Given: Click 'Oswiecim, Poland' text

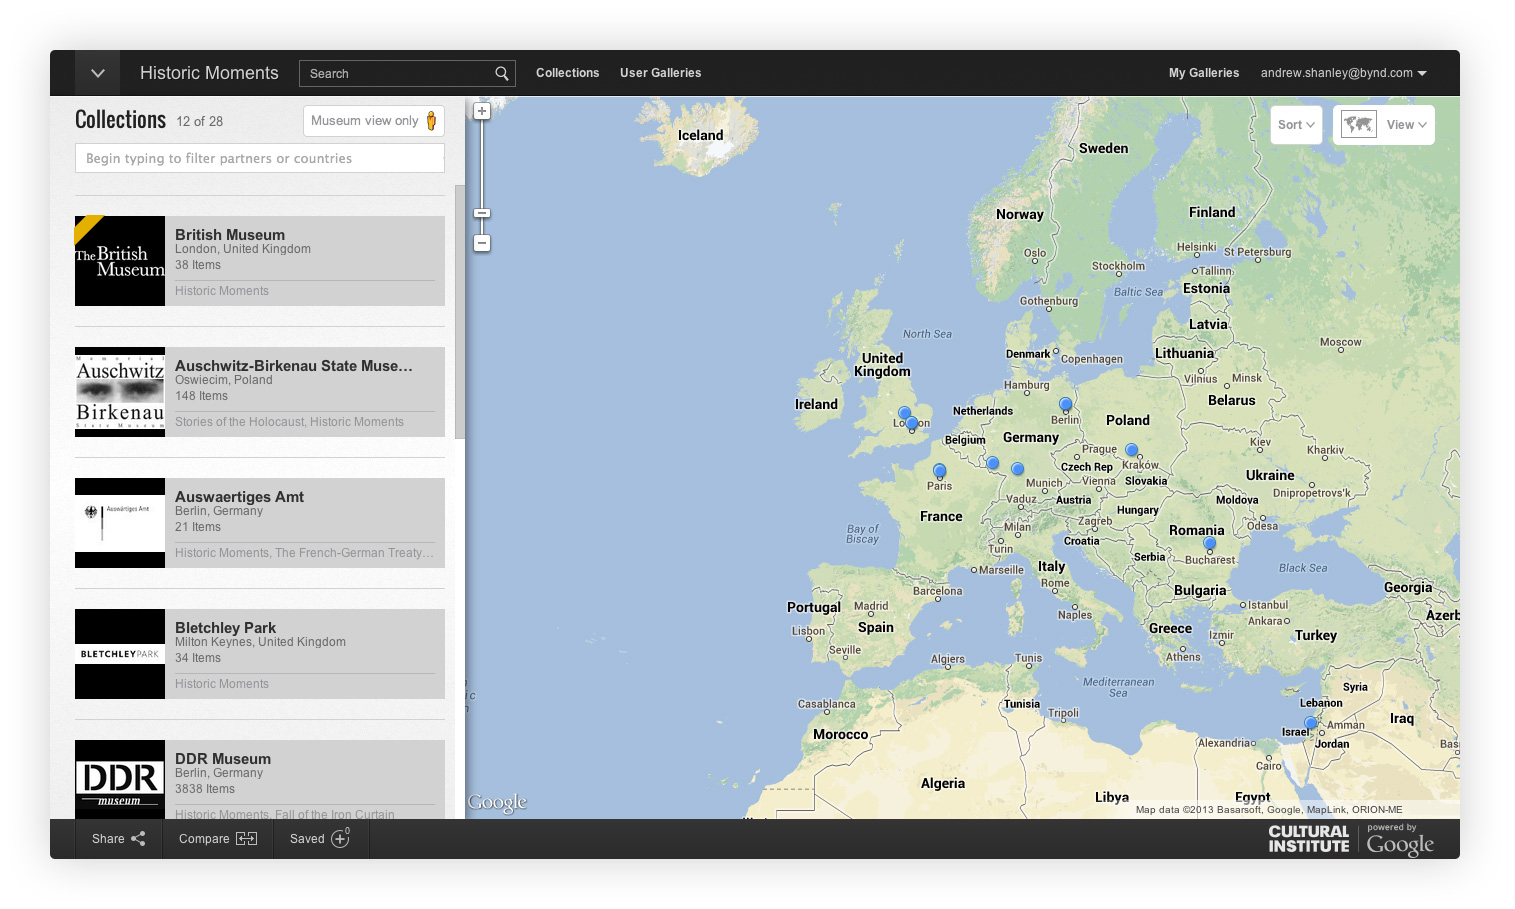Looking at the screenshot, I should point(224,380).
